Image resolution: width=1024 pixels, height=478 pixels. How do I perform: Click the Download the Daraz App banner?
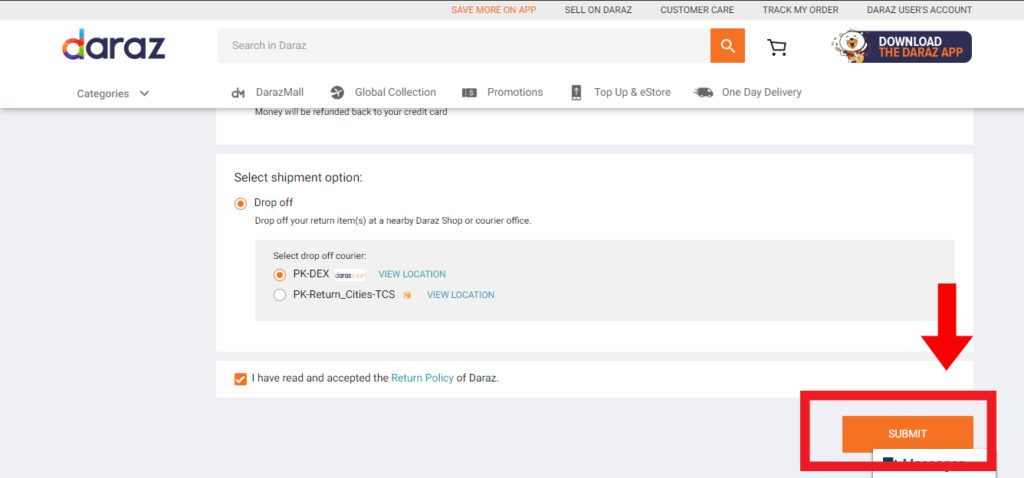coord(902,46)
